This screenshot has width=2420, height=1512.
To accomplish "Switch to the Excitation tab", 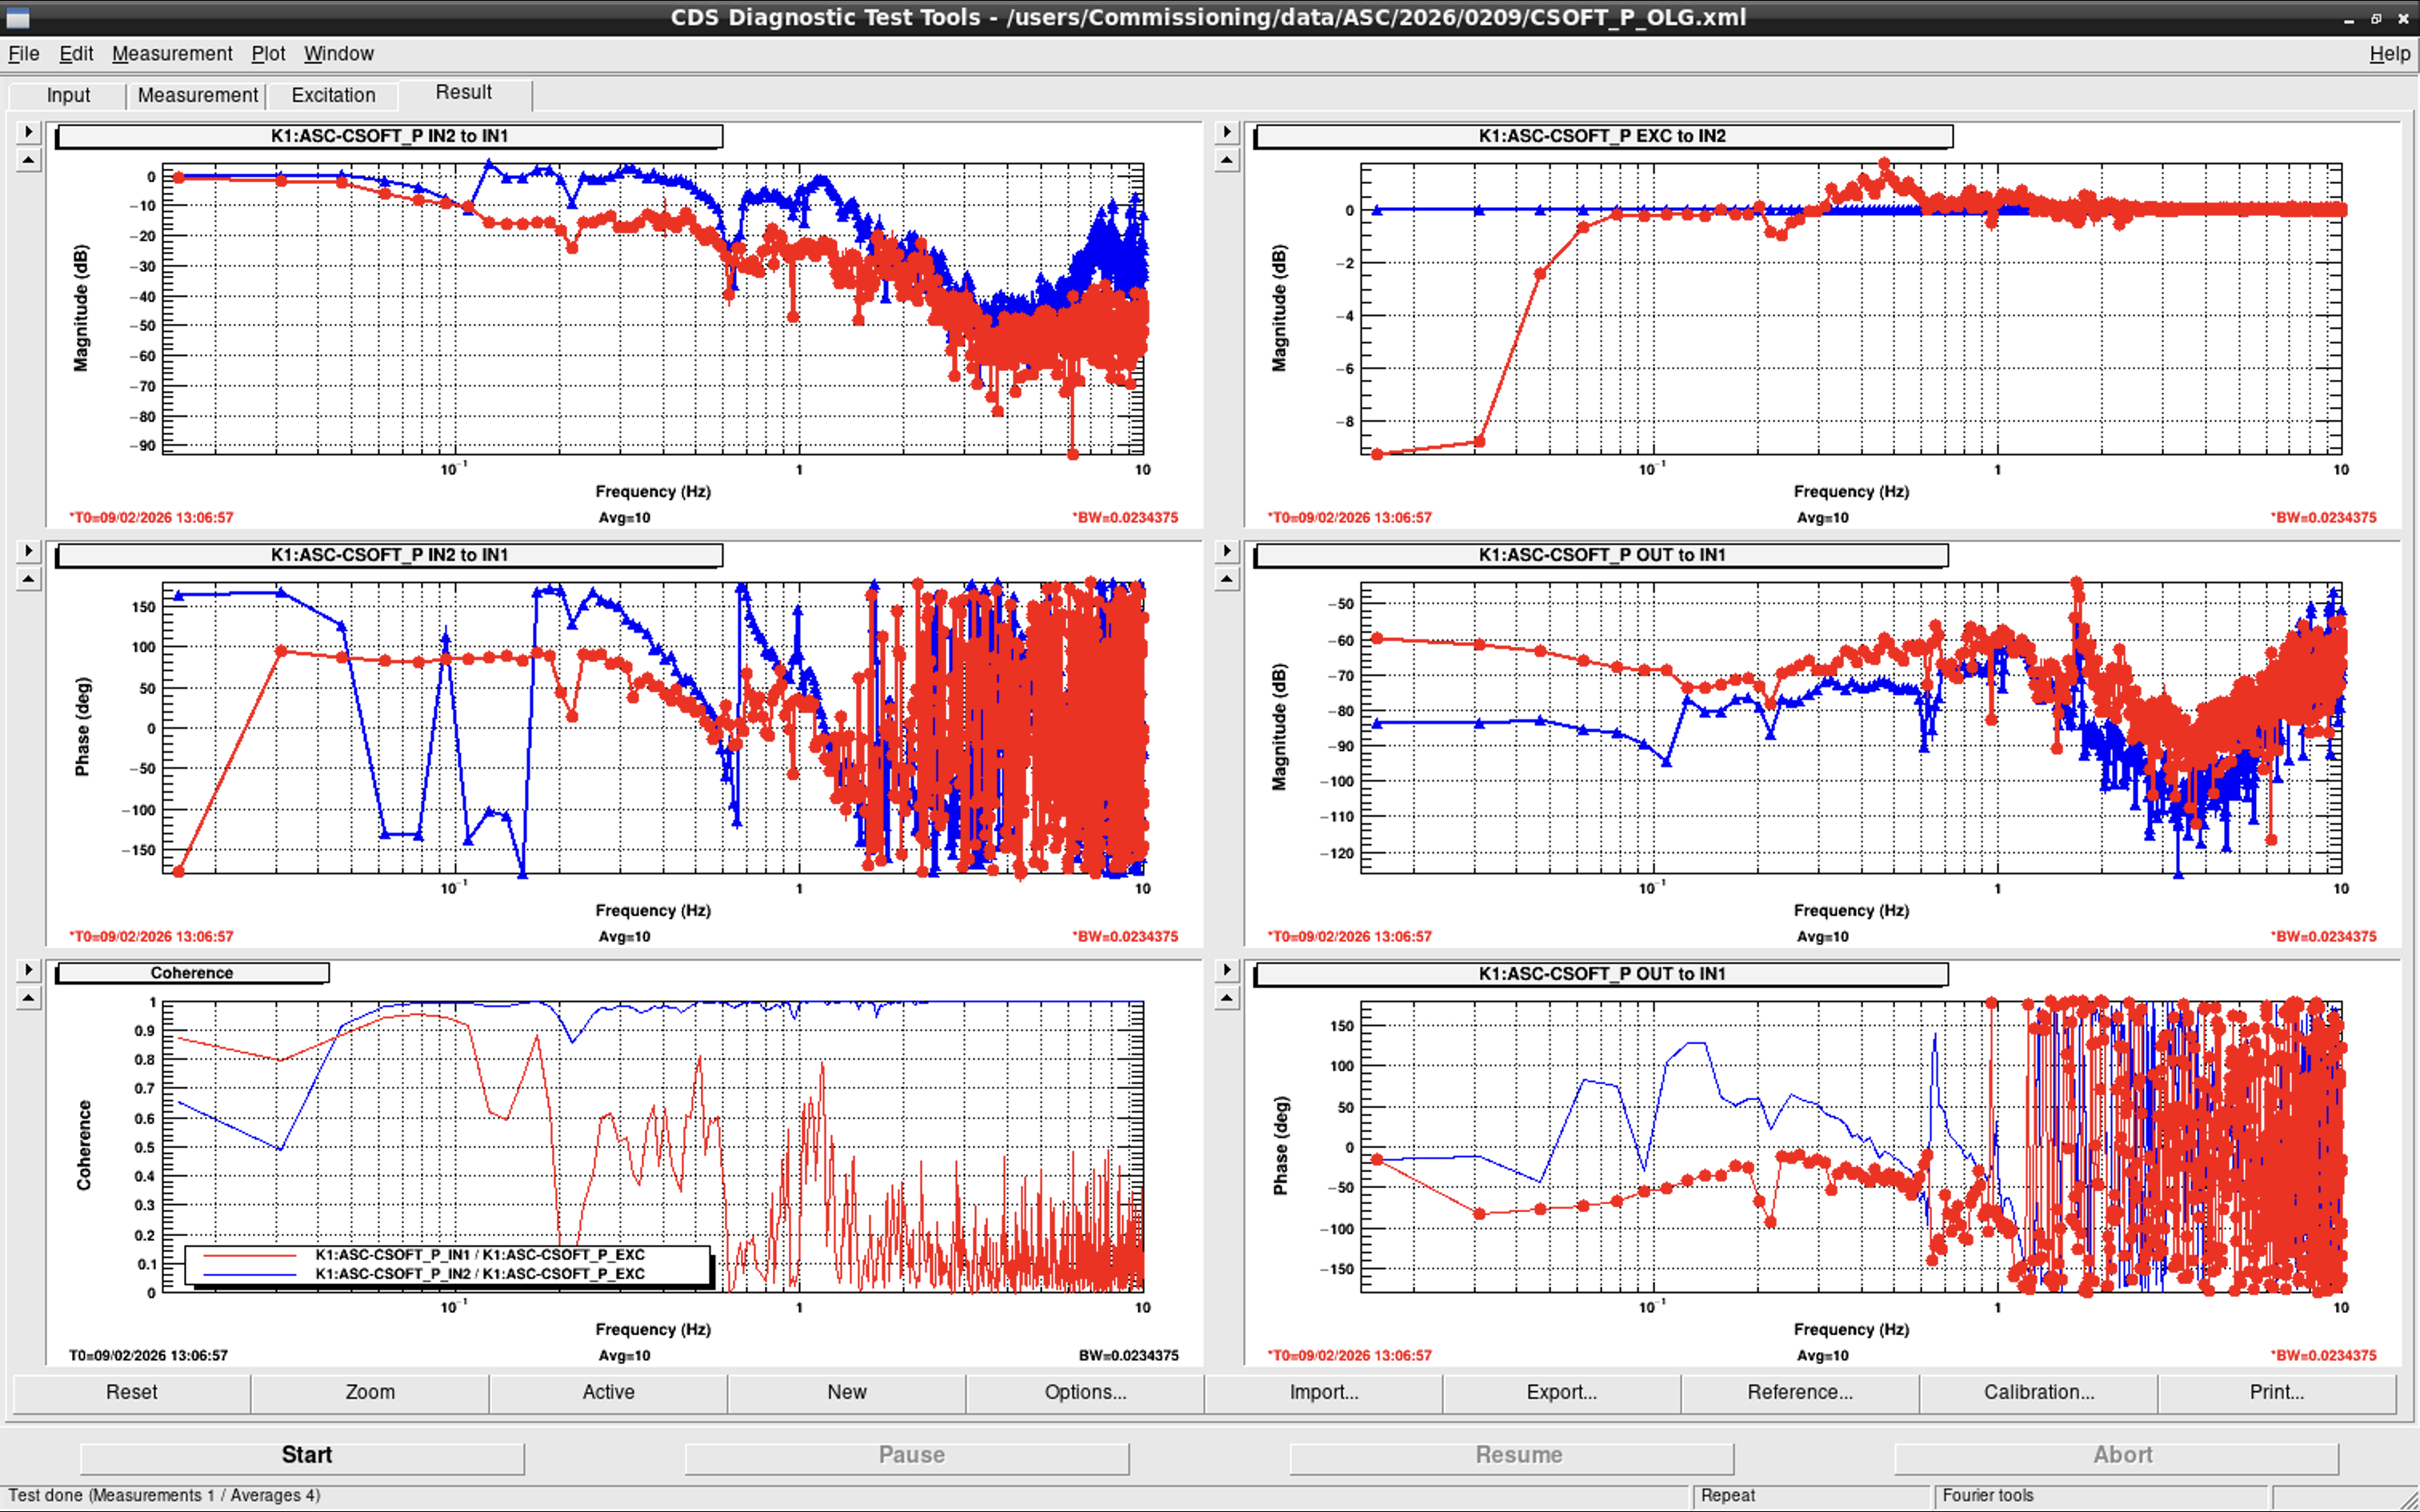I will point(333,95).
